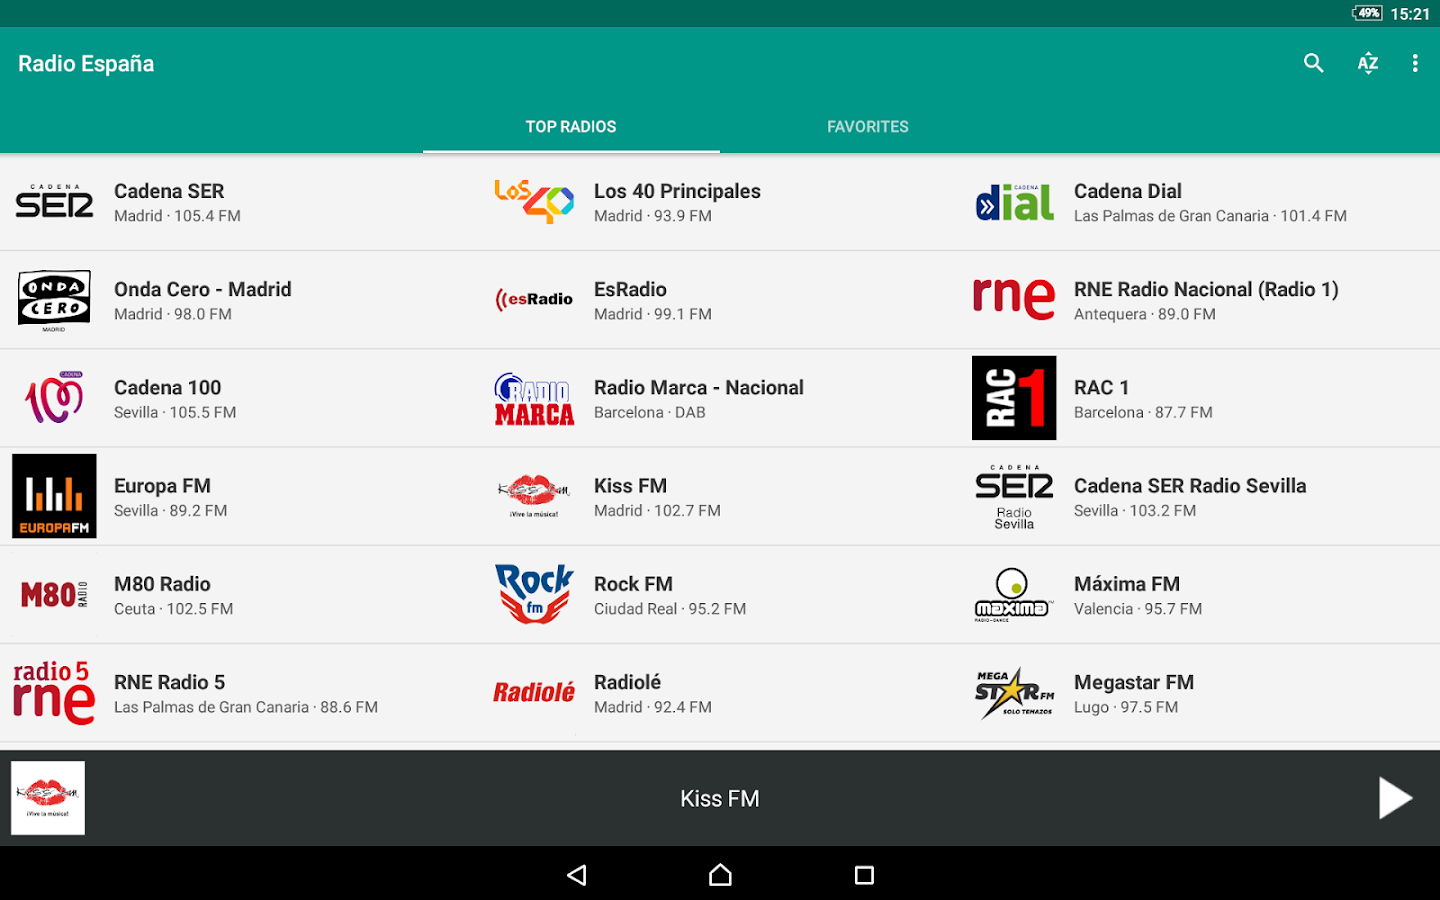Tap the Rock FM logo
1440x900 pixels.
tap(534, 594)
